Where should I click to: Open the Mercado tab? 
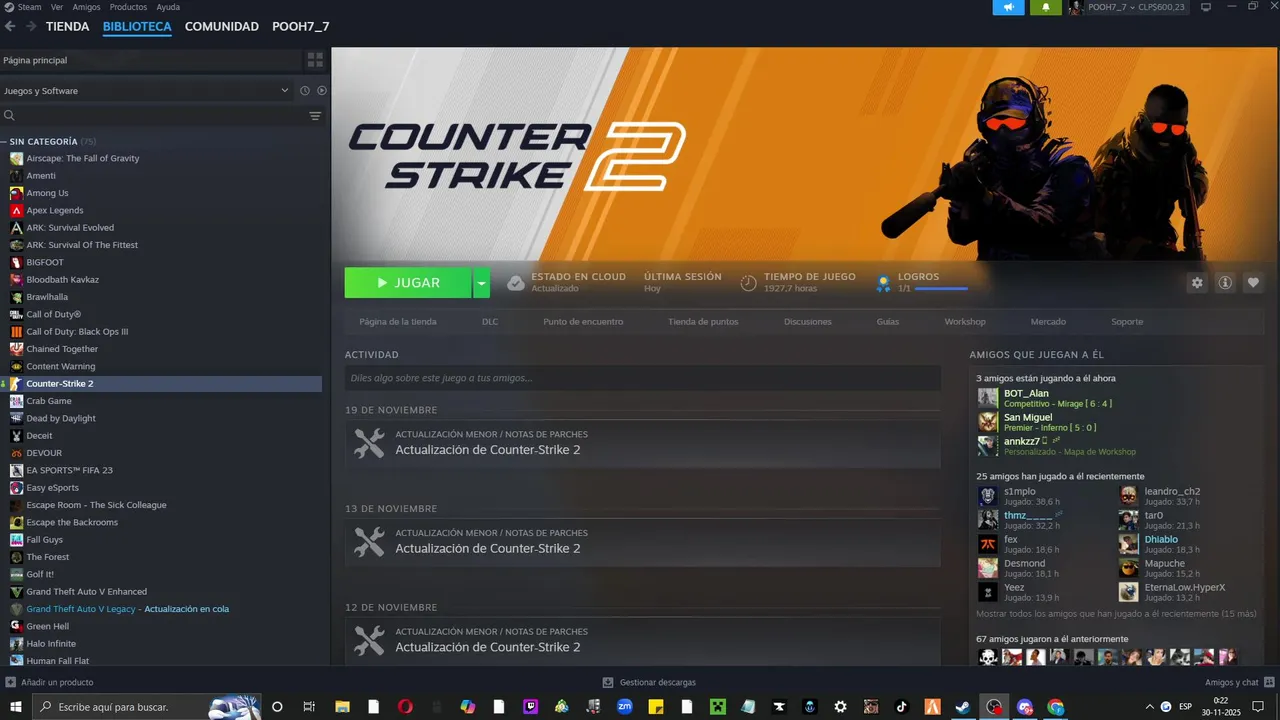(x=1048, y=322)
